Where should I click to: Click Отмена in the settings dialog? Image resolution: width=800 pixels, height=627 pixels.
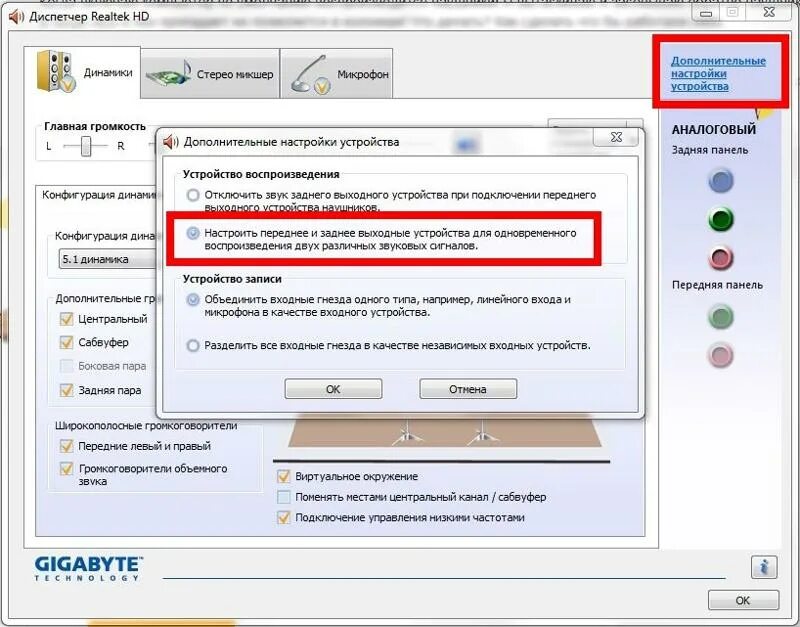coord(468,389)
